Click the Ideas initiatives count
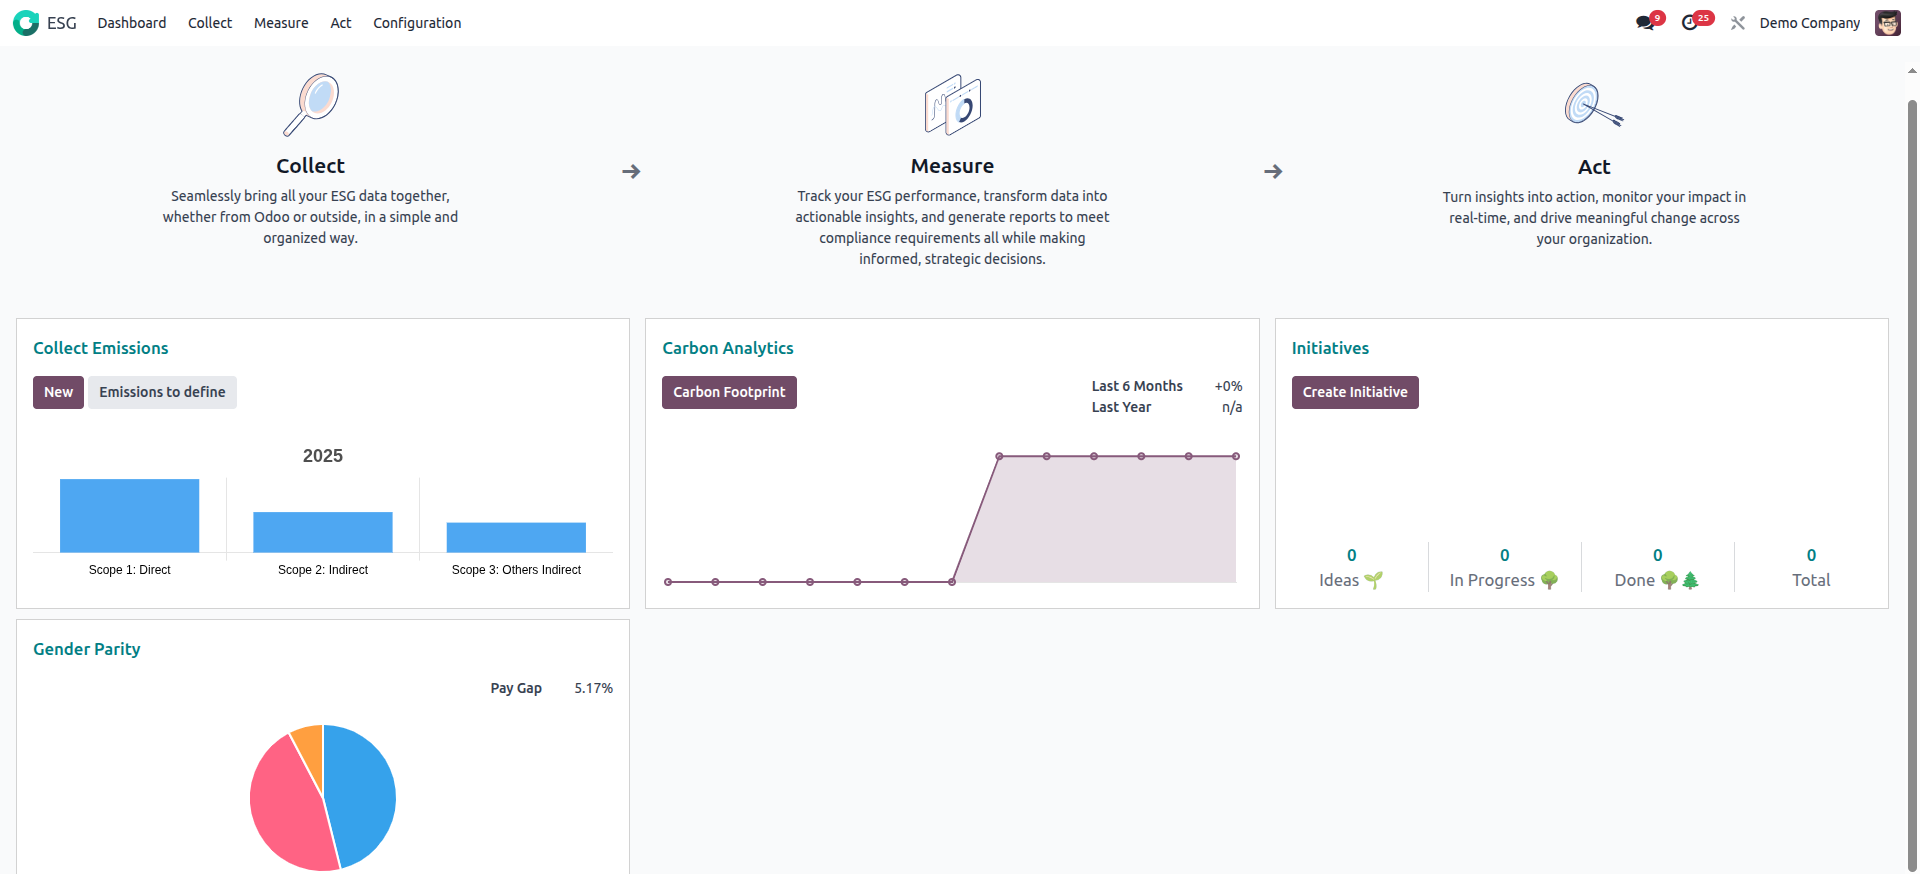 coord(1352,555)
